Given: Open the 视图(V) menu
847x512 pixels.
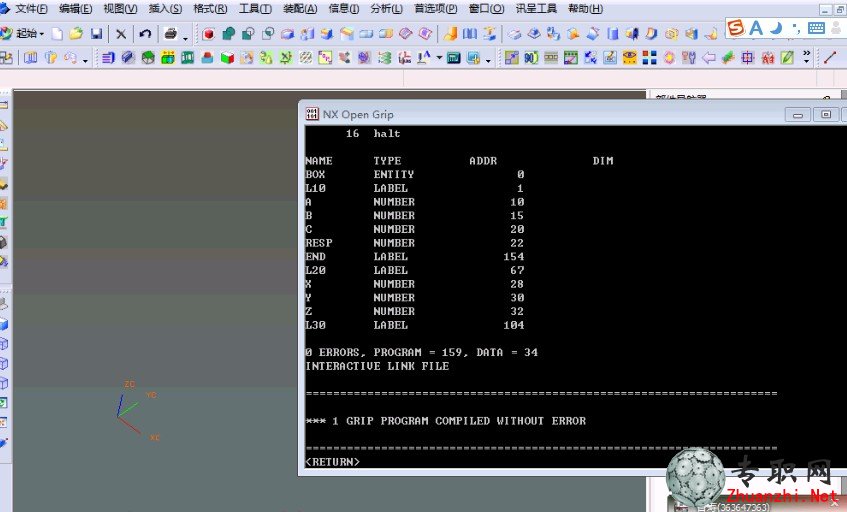Looking at the screenshot, I should (x=120, y=9).
